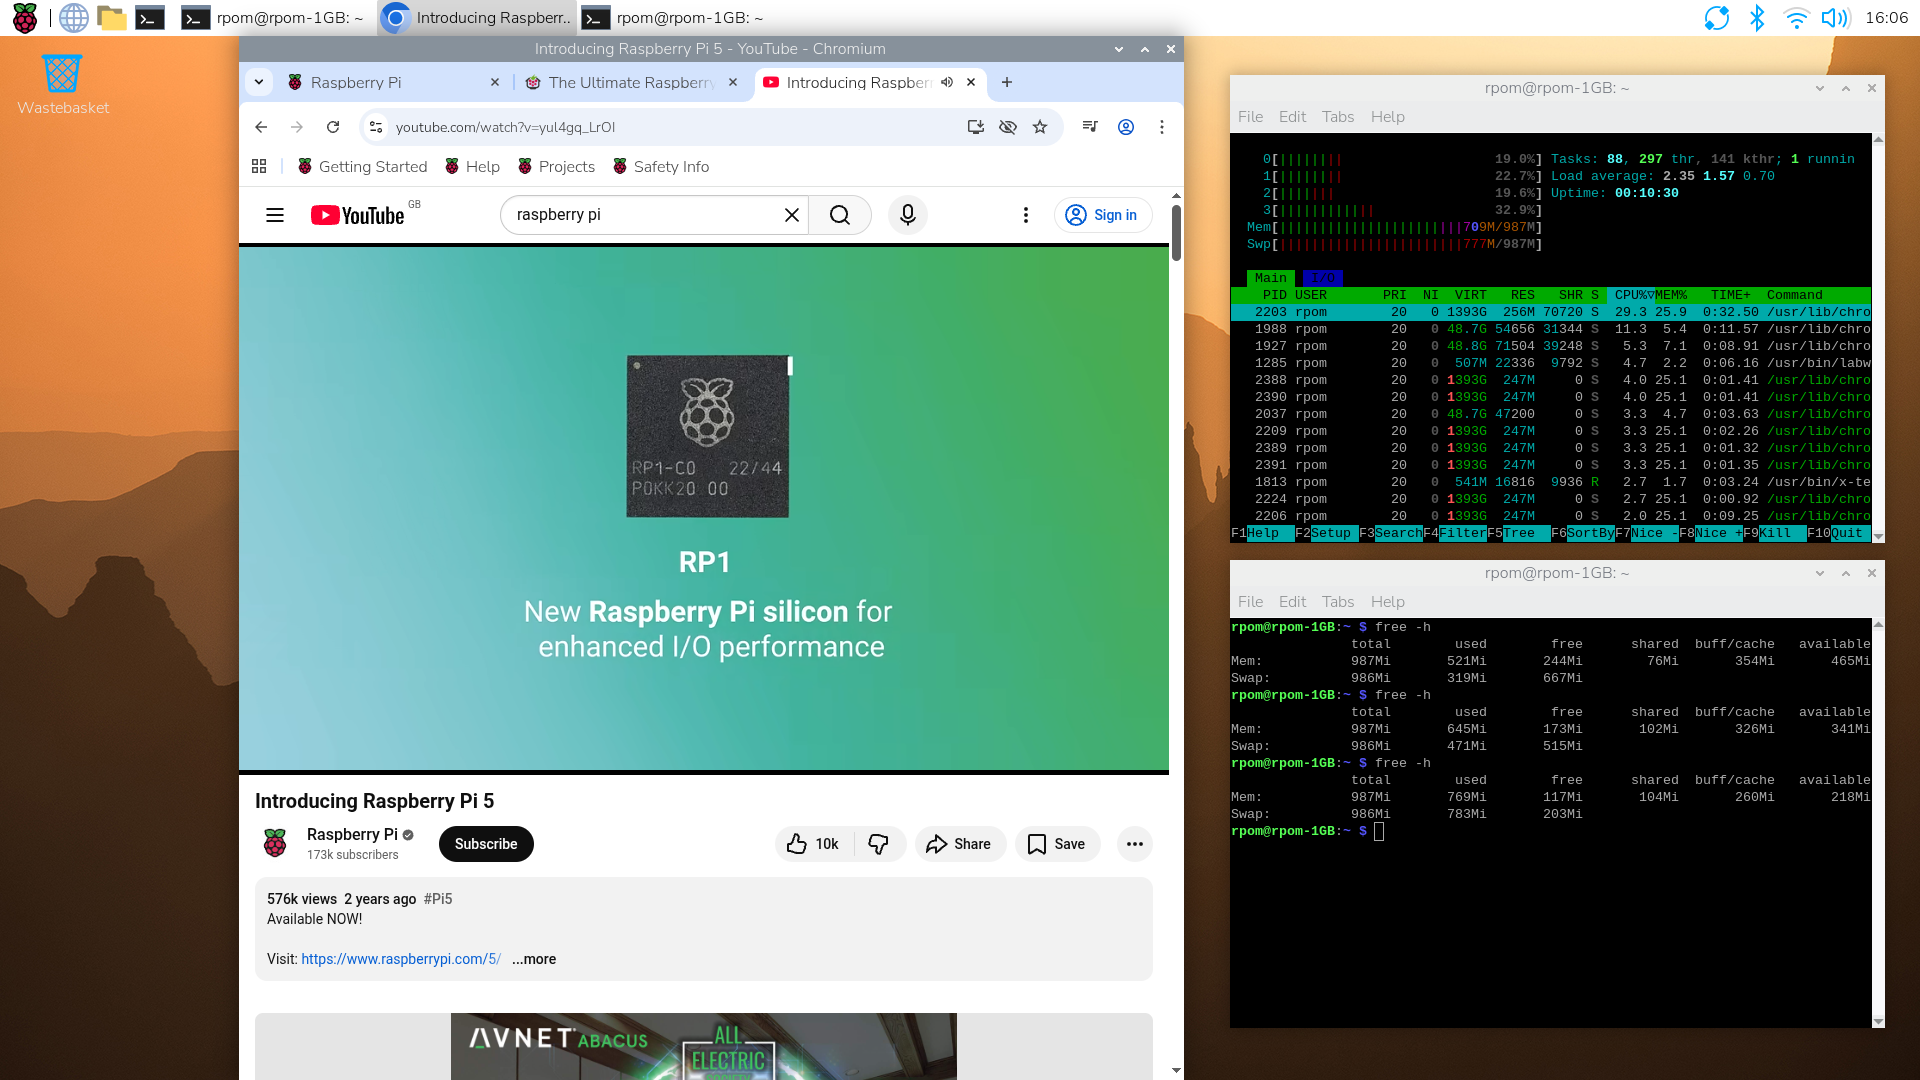Open Chromium media controls icon
Screen dimensions: 1920x1080
pyautogui.click(x=1090, y=127)
